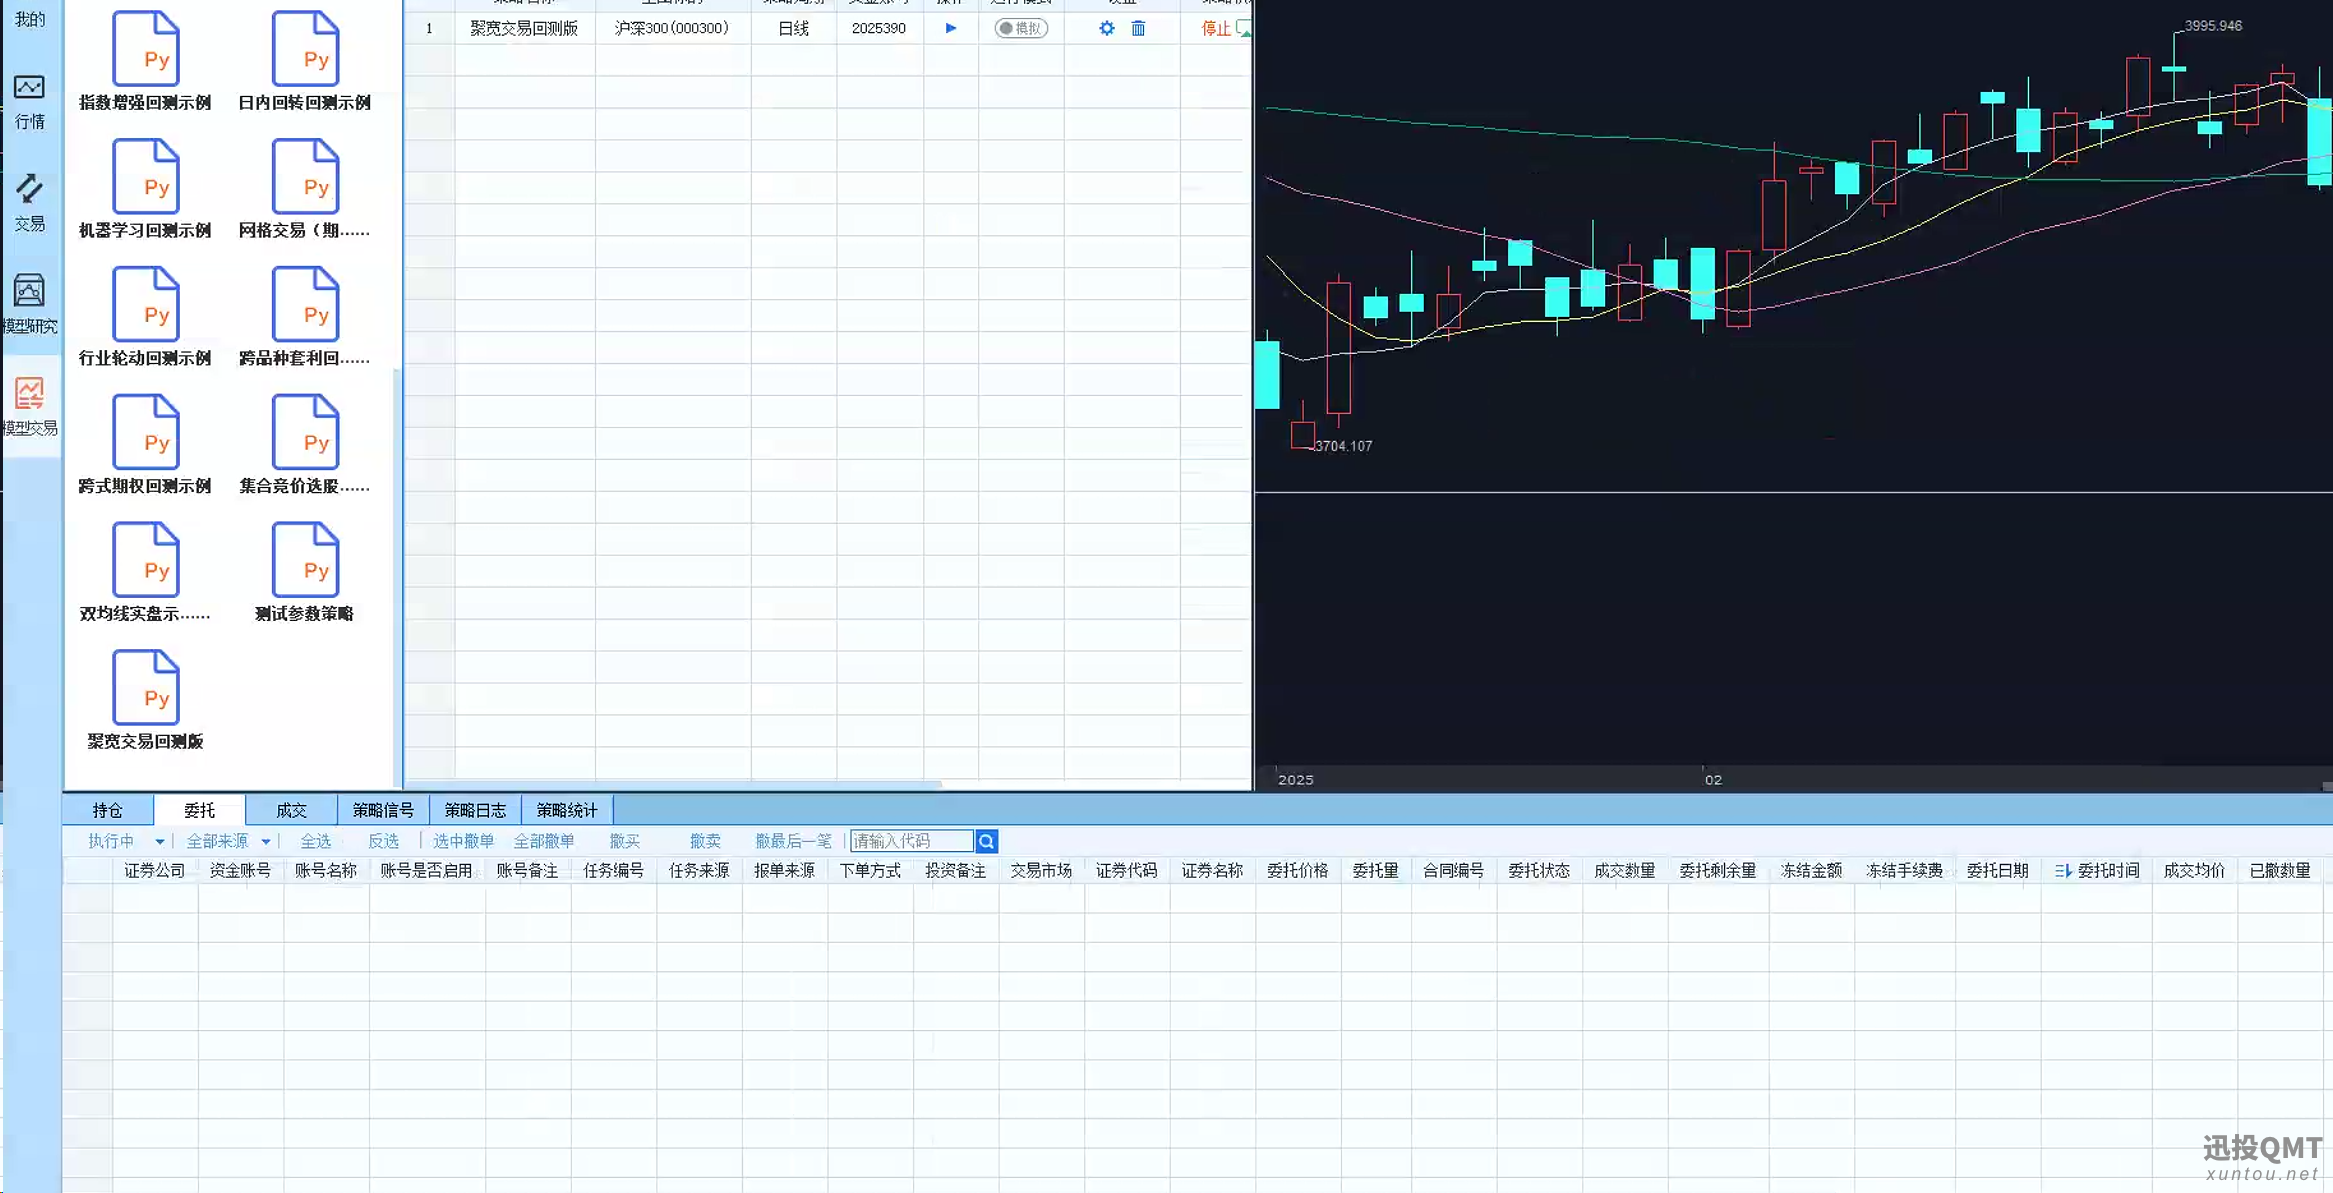Click the search magnifier next to code input
Image resolution: width=2333 pixels, height=1193 pixels.
click(x=987, y=841)
